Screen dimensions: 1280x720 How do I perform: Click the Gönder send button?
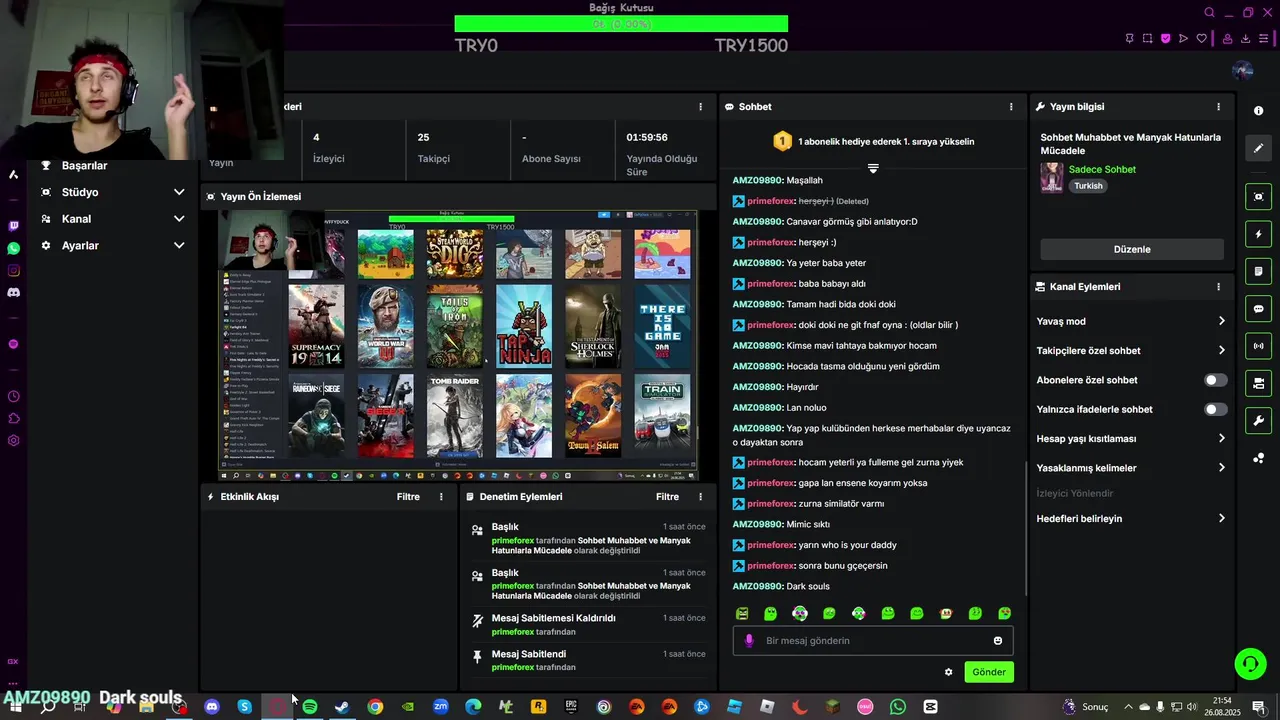tap(989, 672)
